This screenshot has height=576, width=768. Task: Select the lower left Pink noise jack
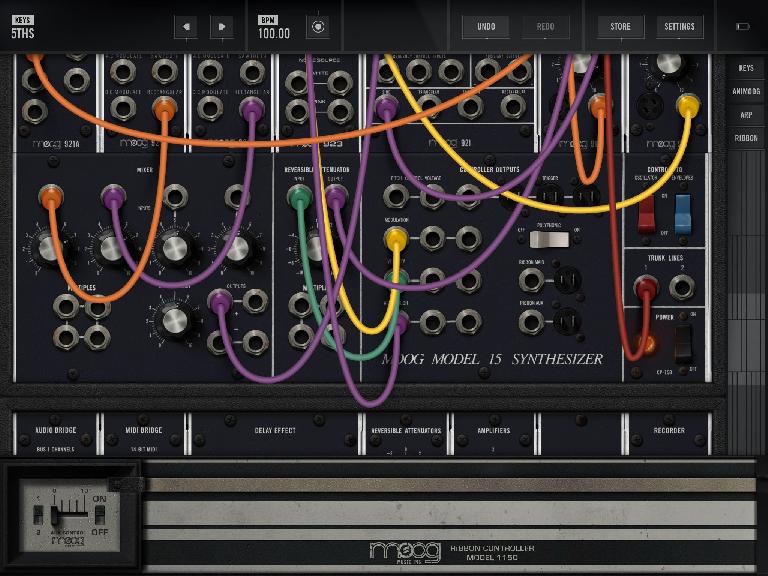pos(297,111)
